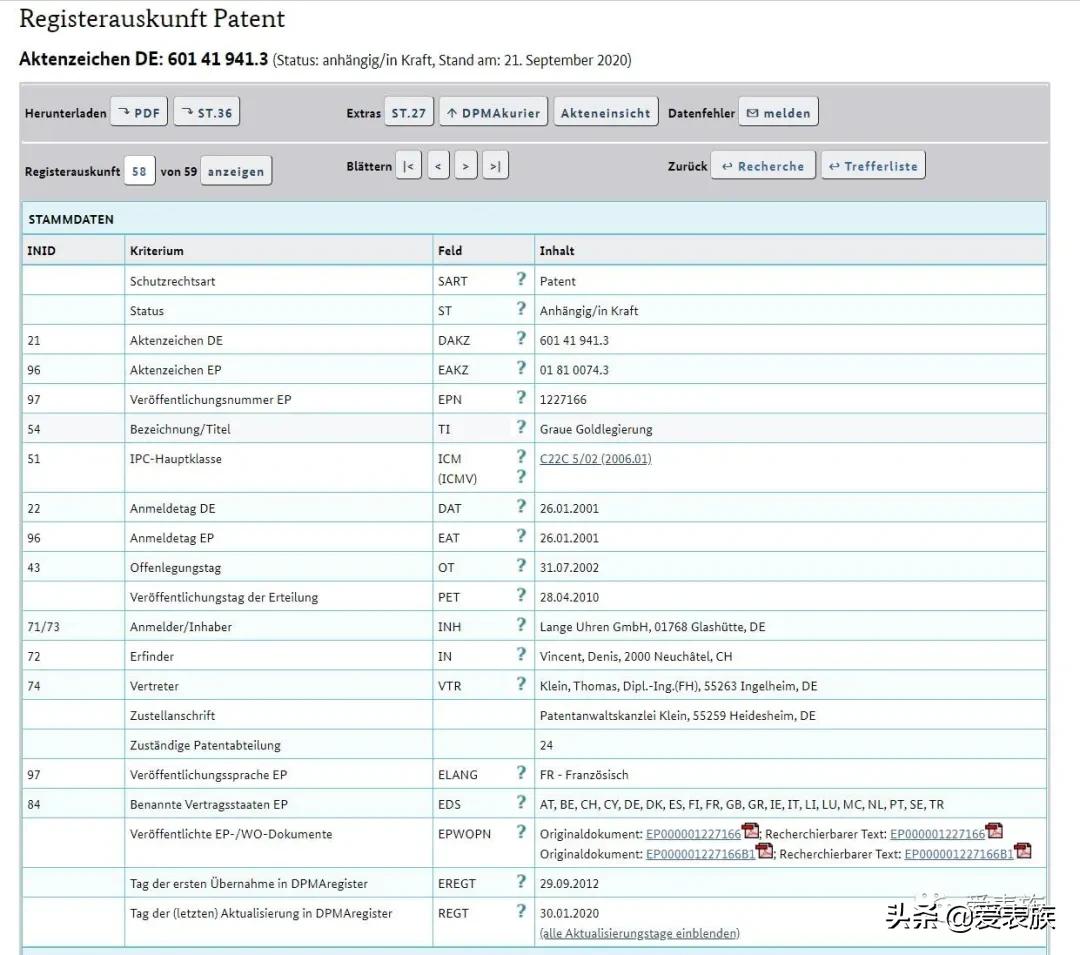
Task: Open help icon for VTR field
Action: pos(521,684)
